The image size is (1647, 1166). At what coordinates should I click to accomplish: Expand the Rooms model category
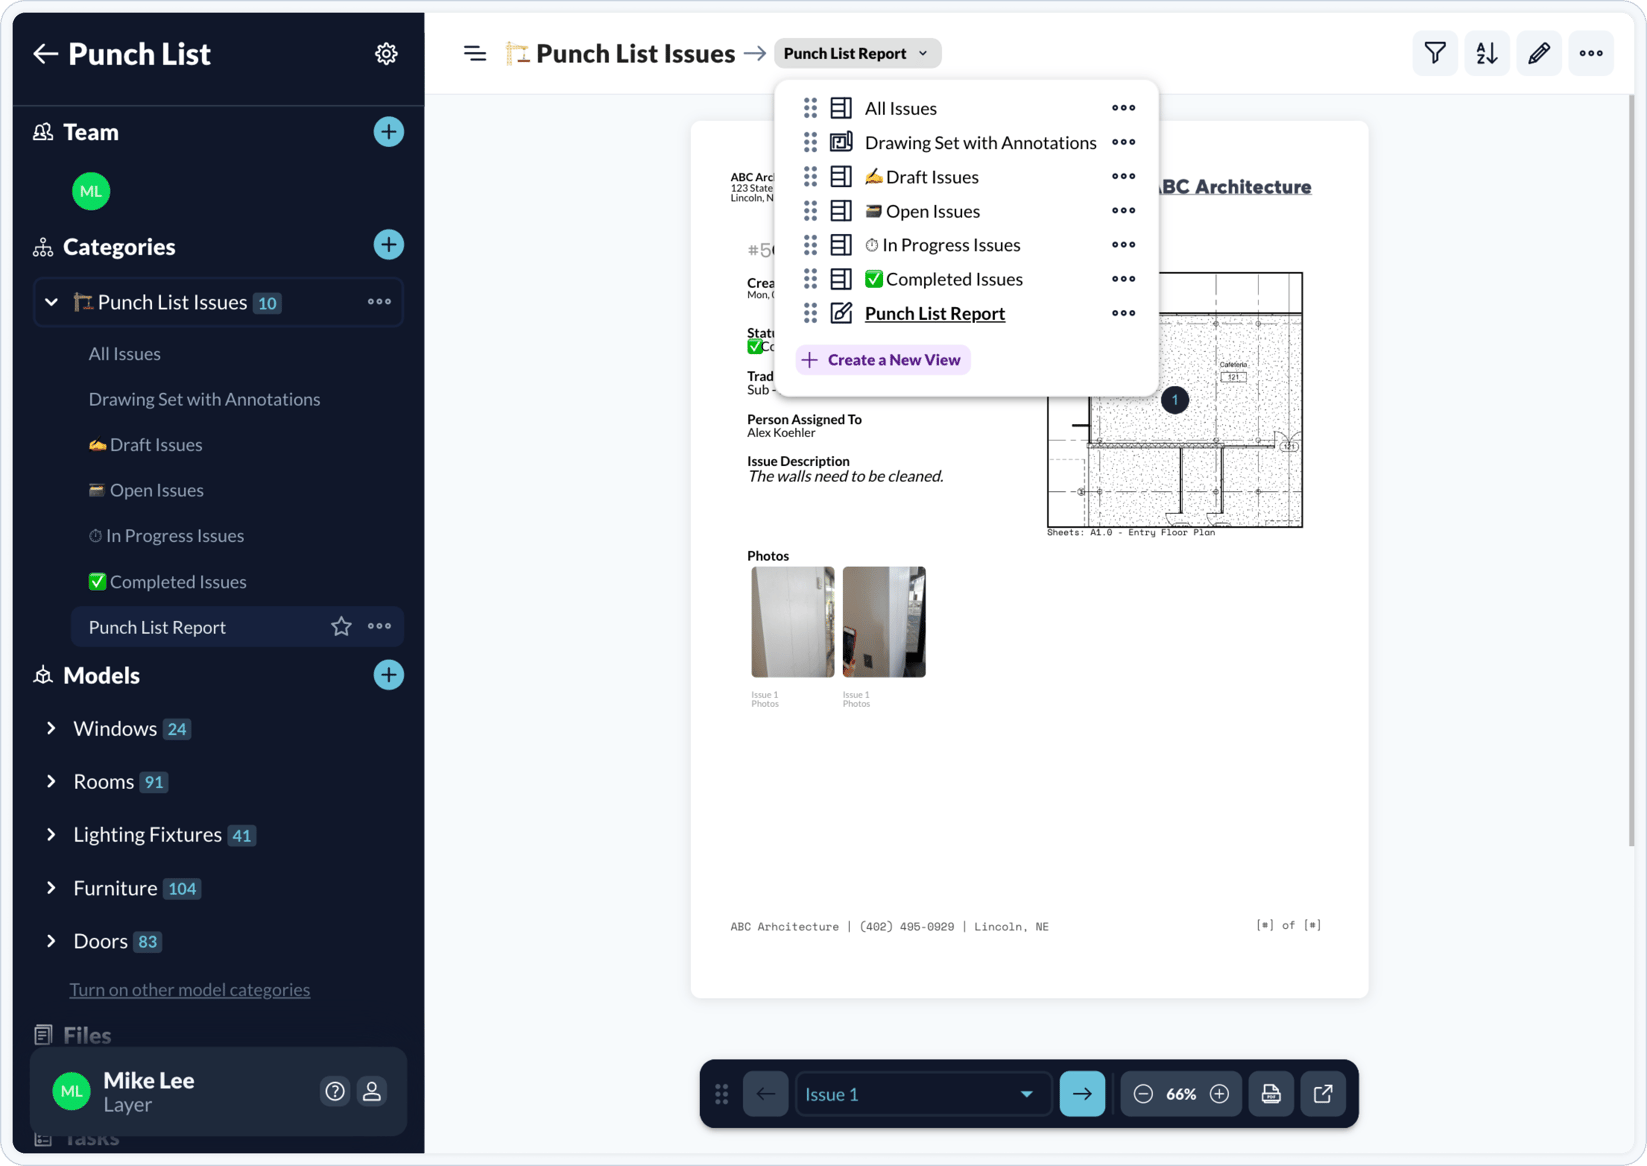[51, 782]
